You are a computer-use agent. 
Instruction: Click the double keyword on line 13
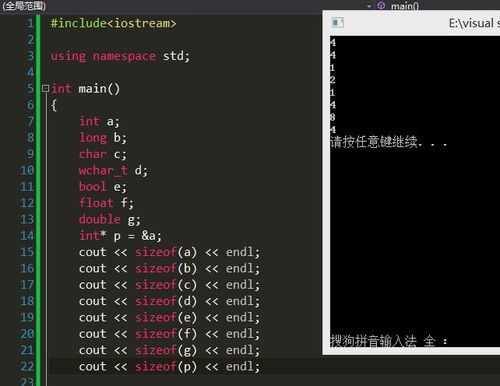(100, 219)
